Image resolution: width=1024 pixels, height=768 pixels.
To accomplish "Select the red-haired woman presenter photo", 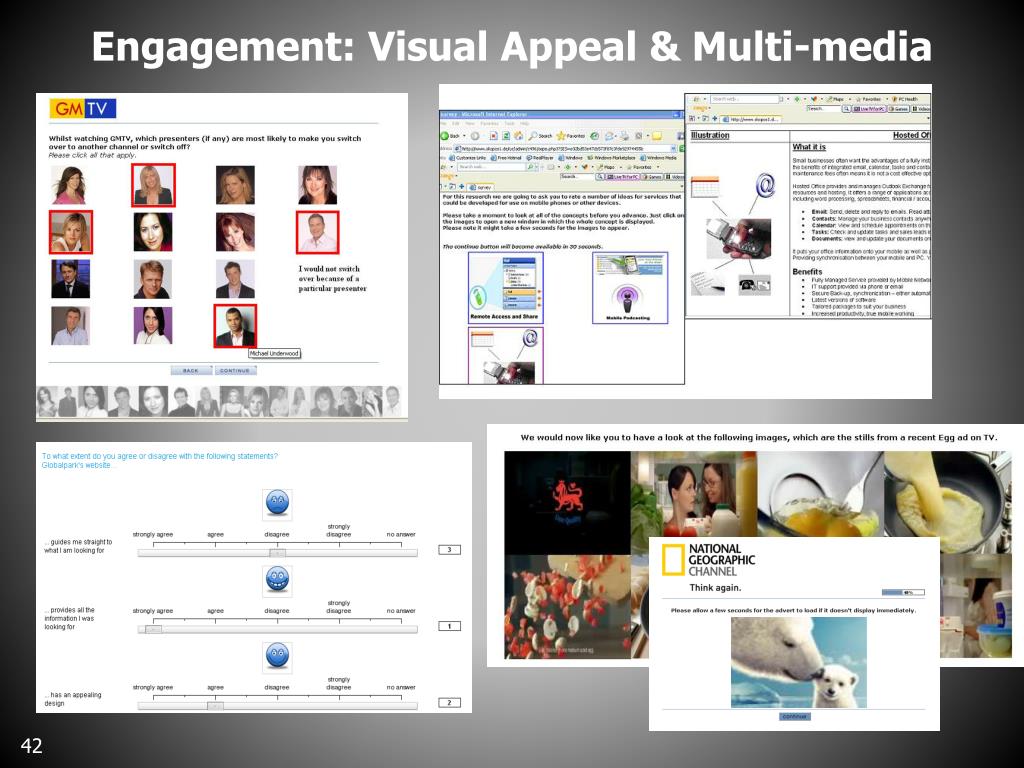I will pyautogui.click(x=235, y=232).
